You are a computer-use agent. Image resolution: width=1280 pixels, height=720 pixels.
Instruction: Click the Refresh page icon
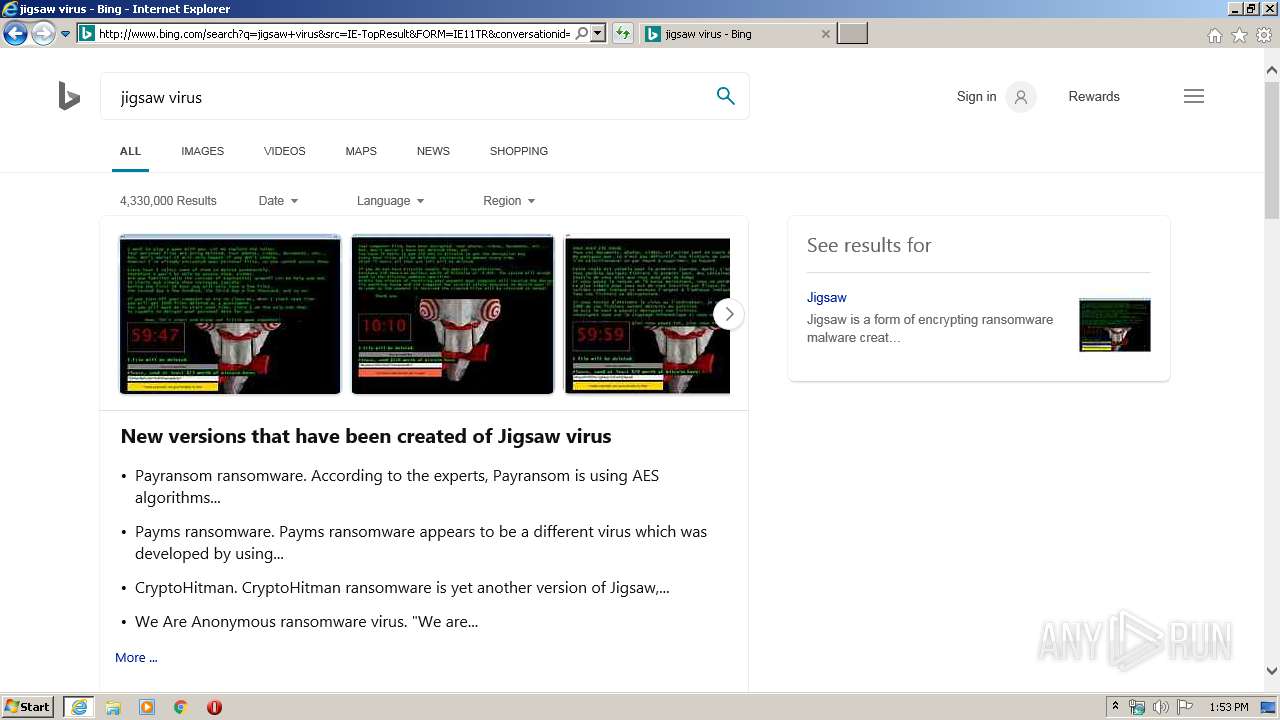(623, 33)
